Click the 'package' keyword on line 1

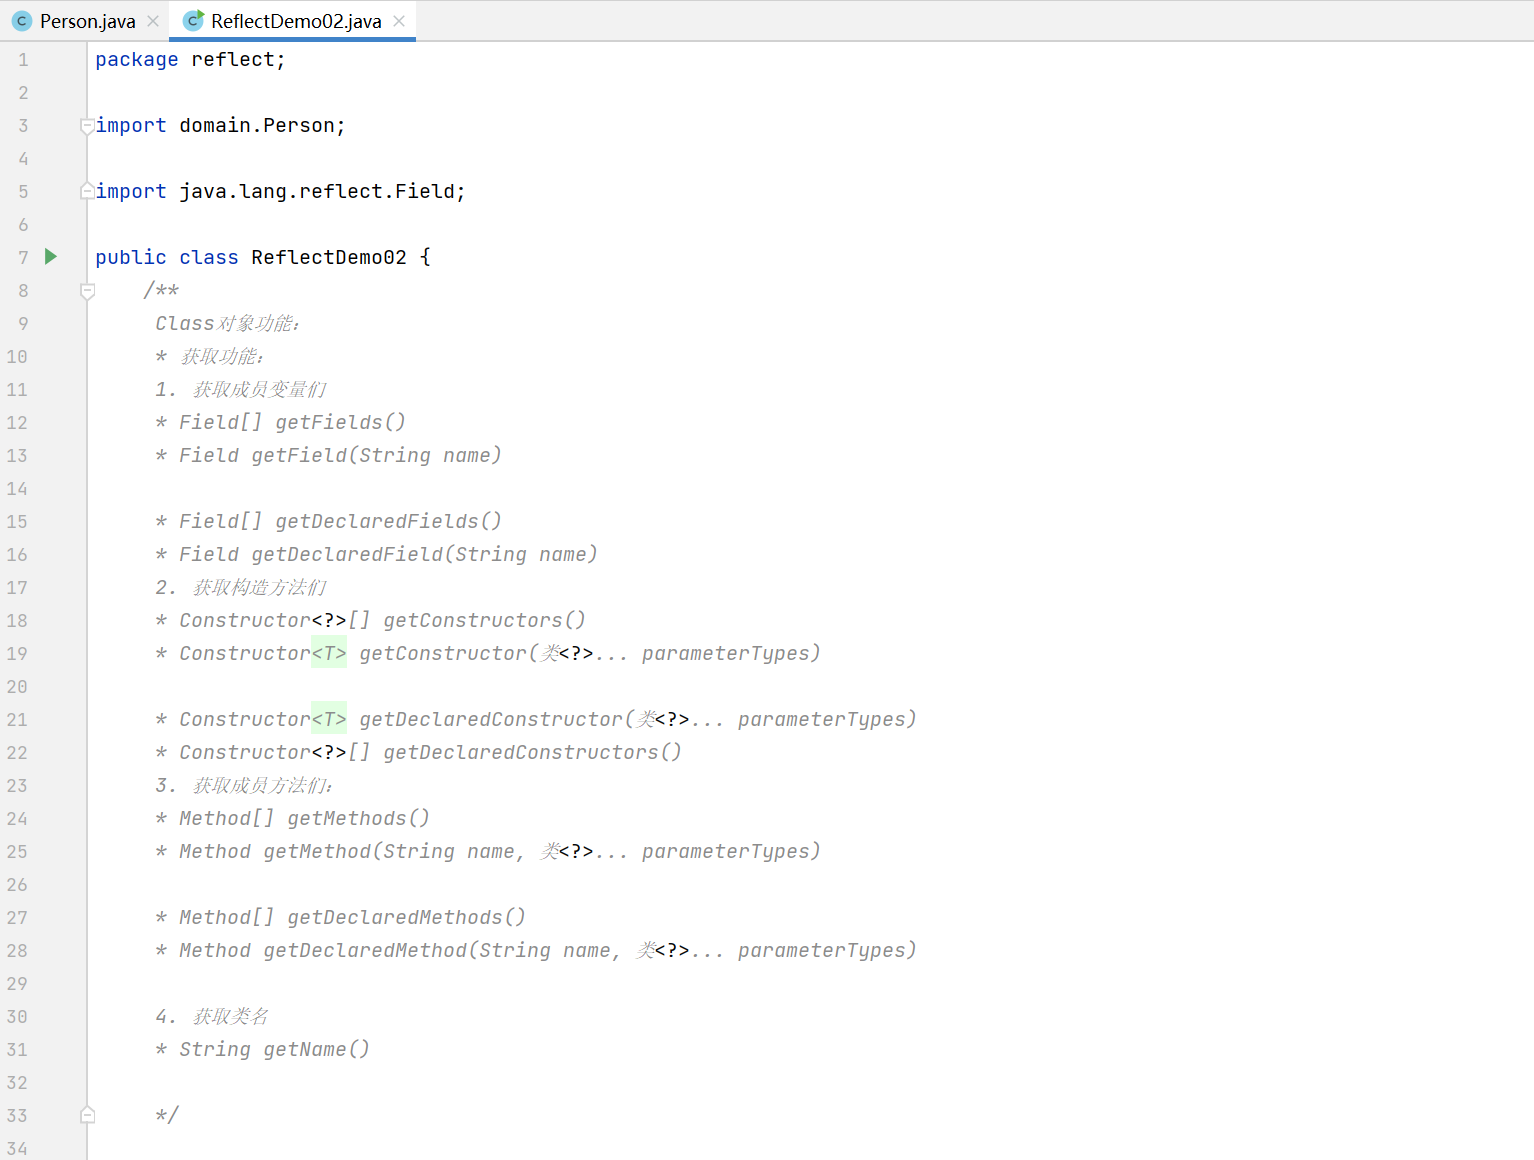(137, 60)
